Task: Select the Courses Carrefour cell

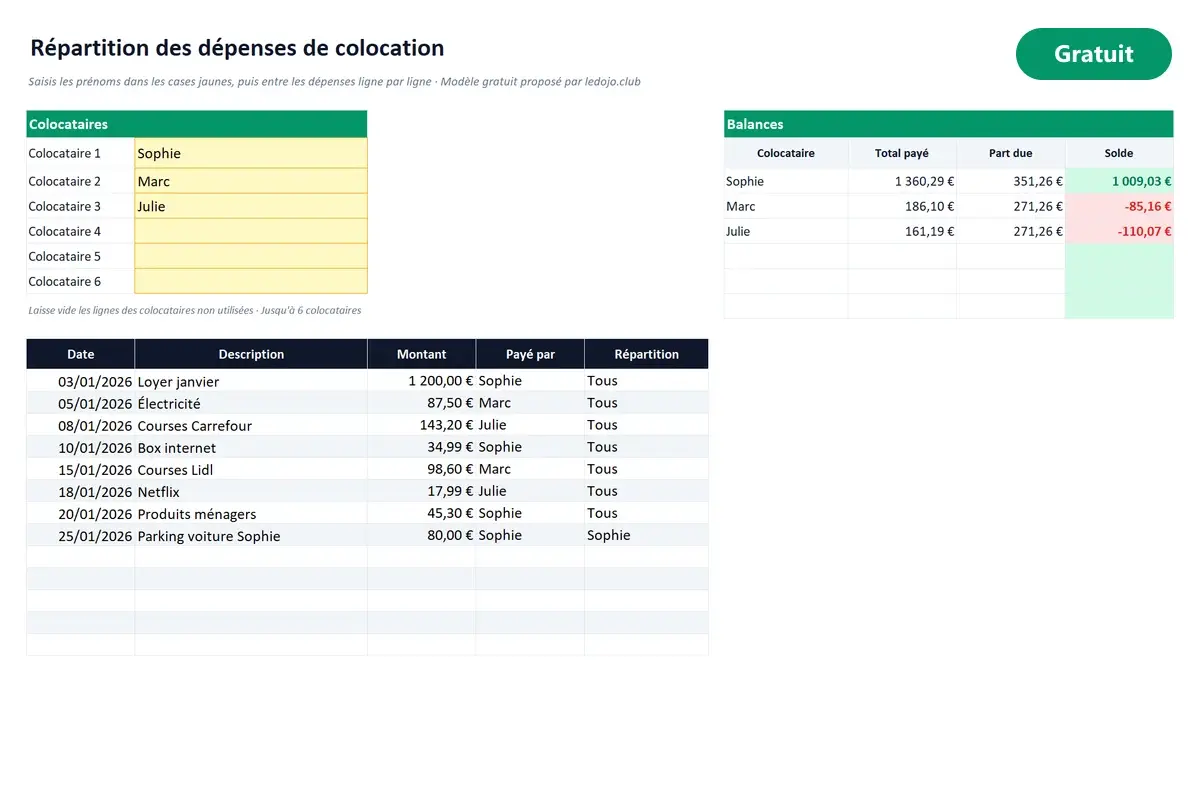Action: tap(251, 425)
